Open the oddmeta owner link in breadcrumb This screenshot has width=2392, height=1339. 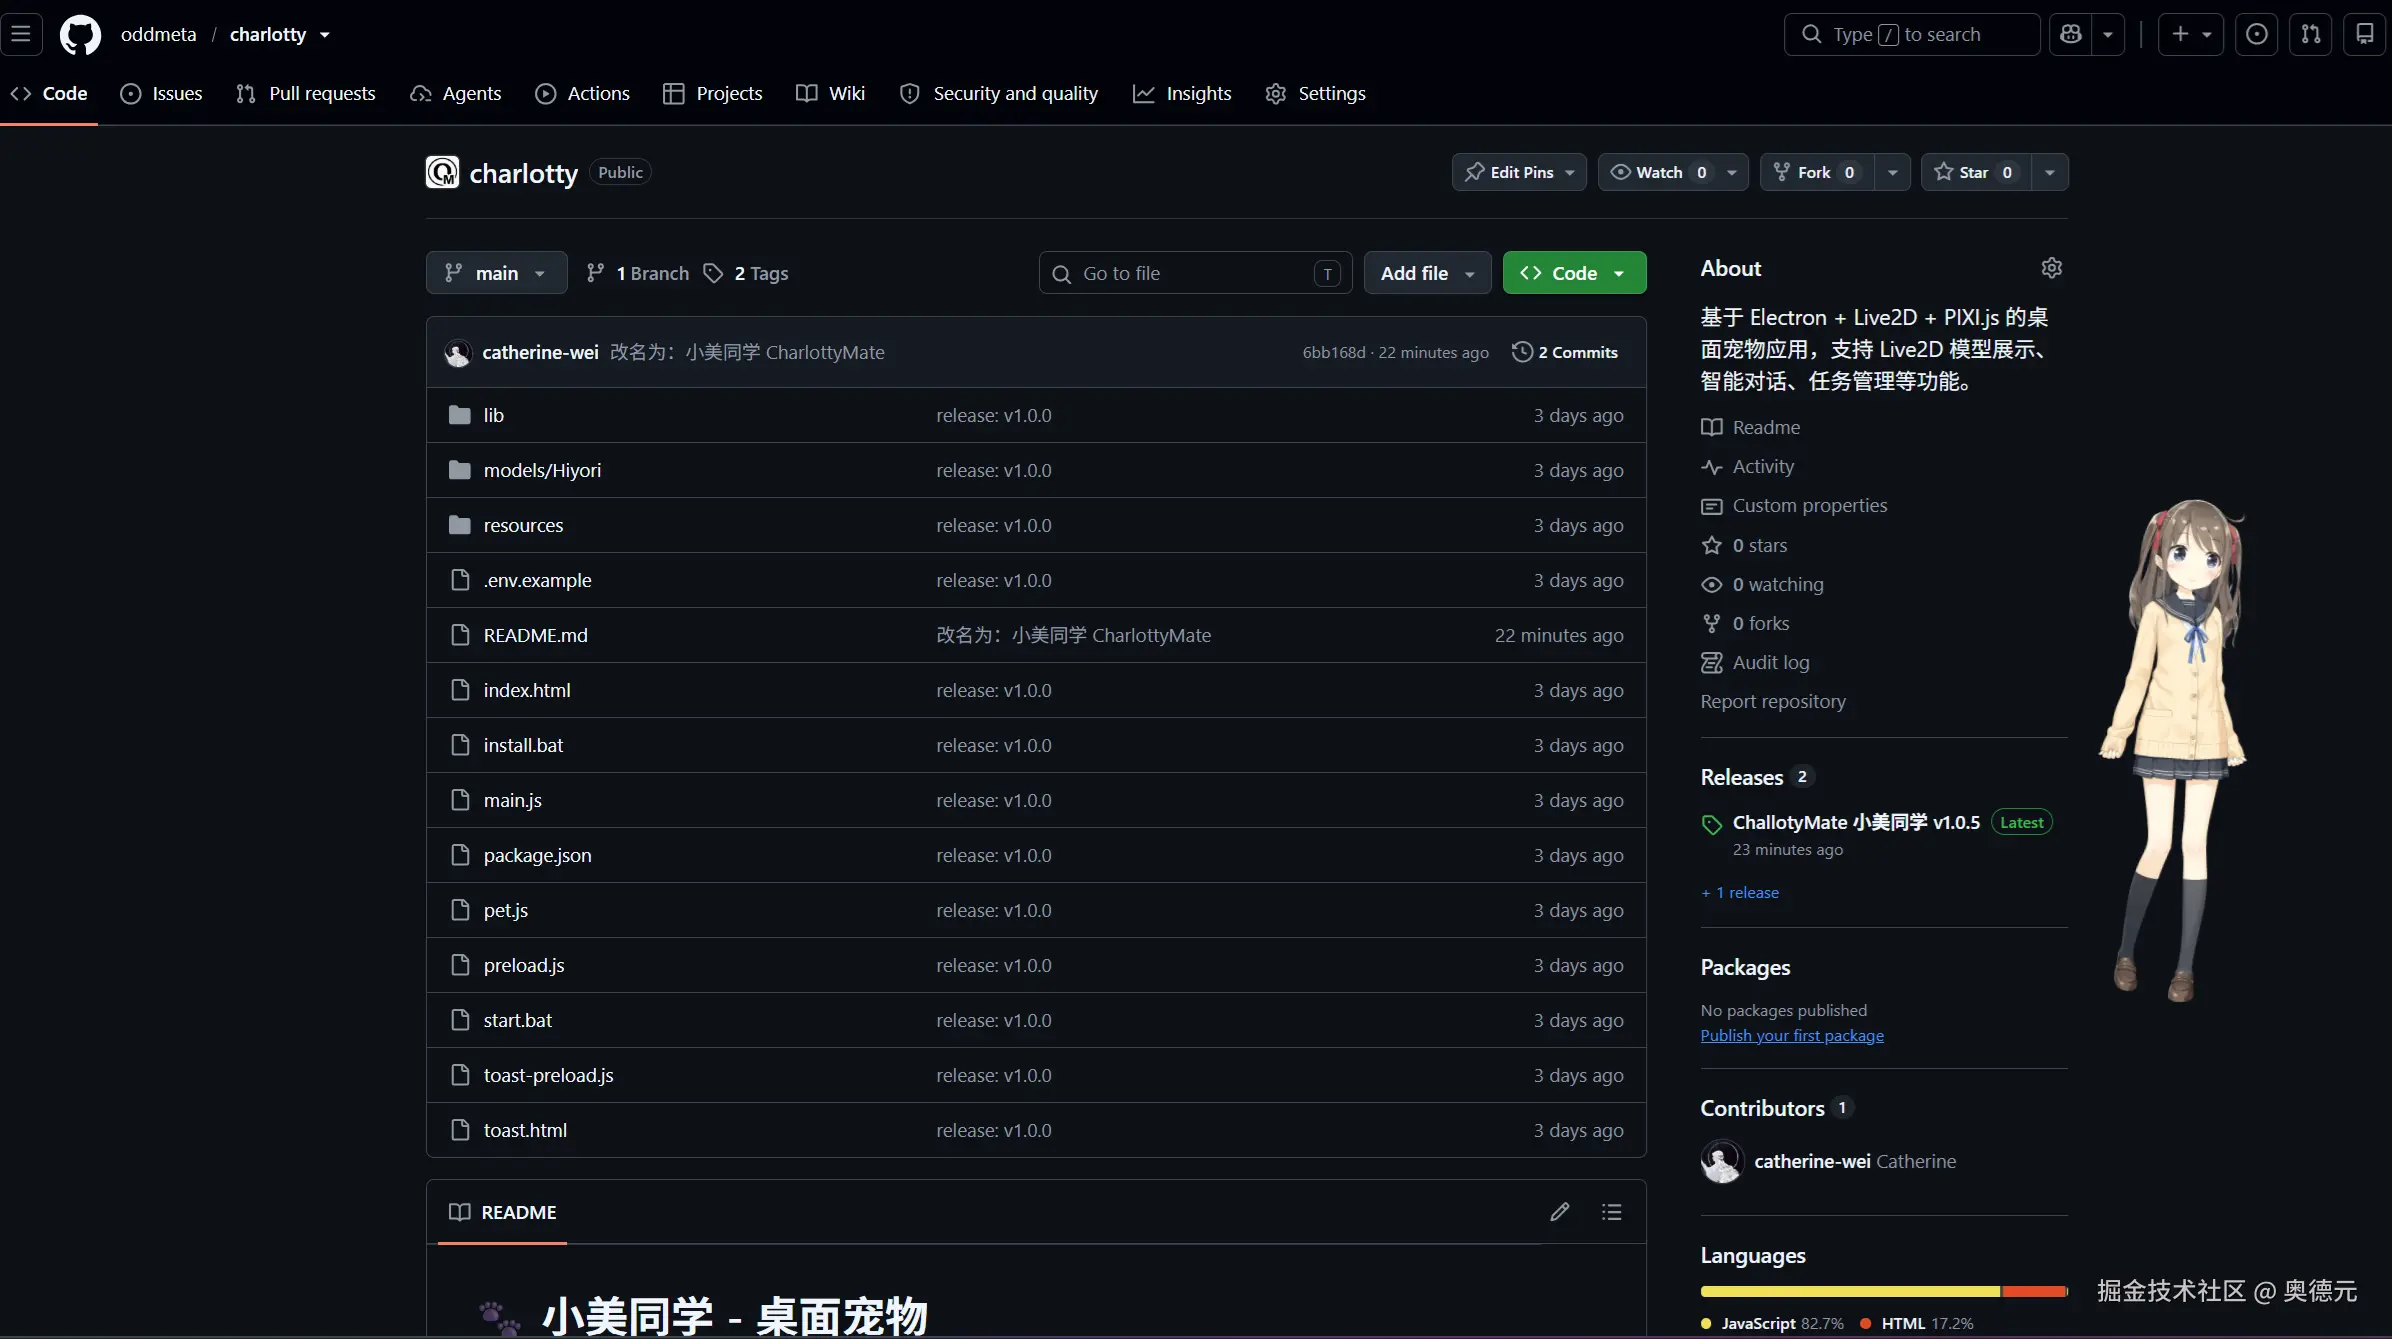tap(158, 34)
